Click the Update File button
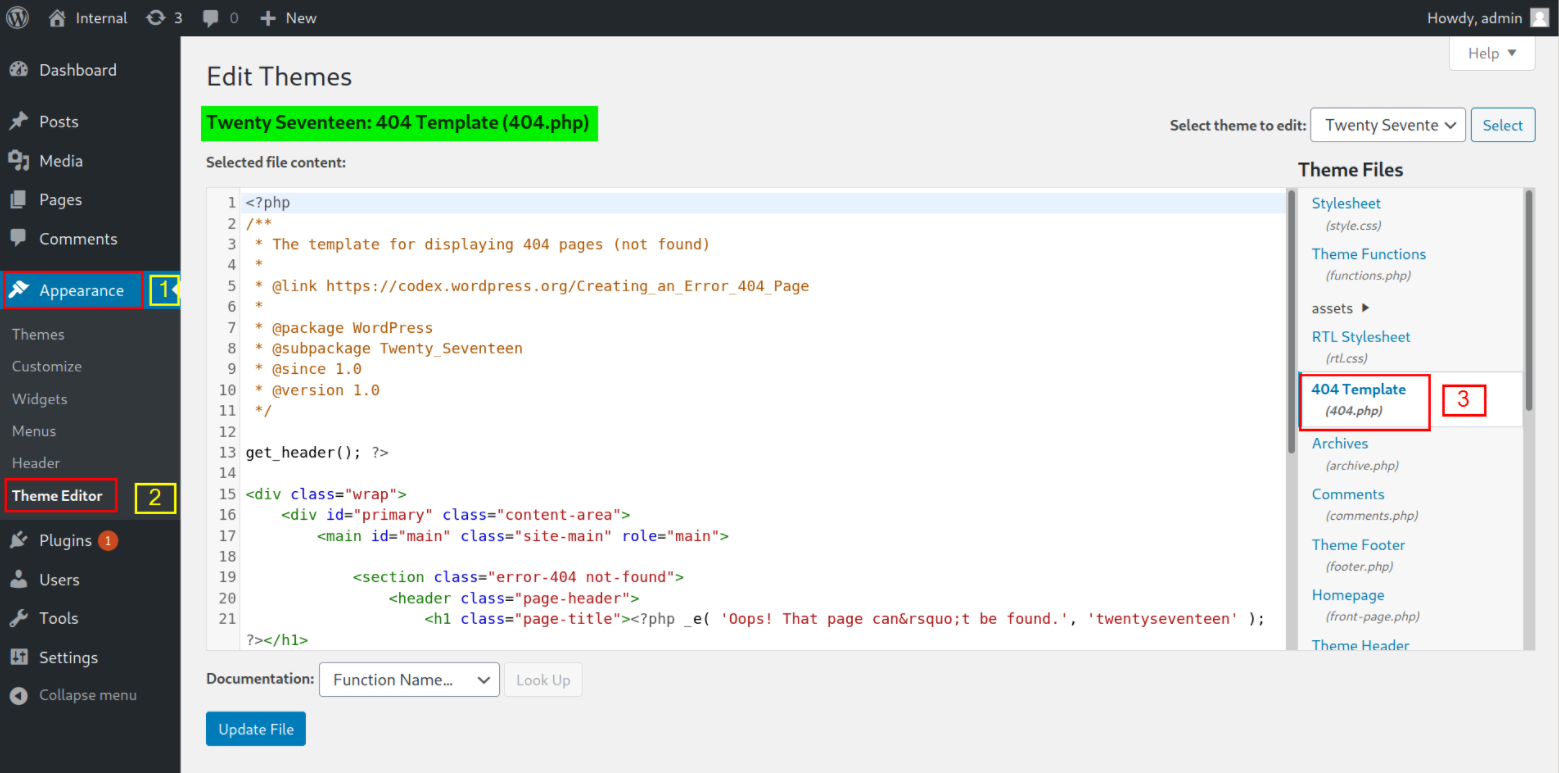 (x=256, y=729)
